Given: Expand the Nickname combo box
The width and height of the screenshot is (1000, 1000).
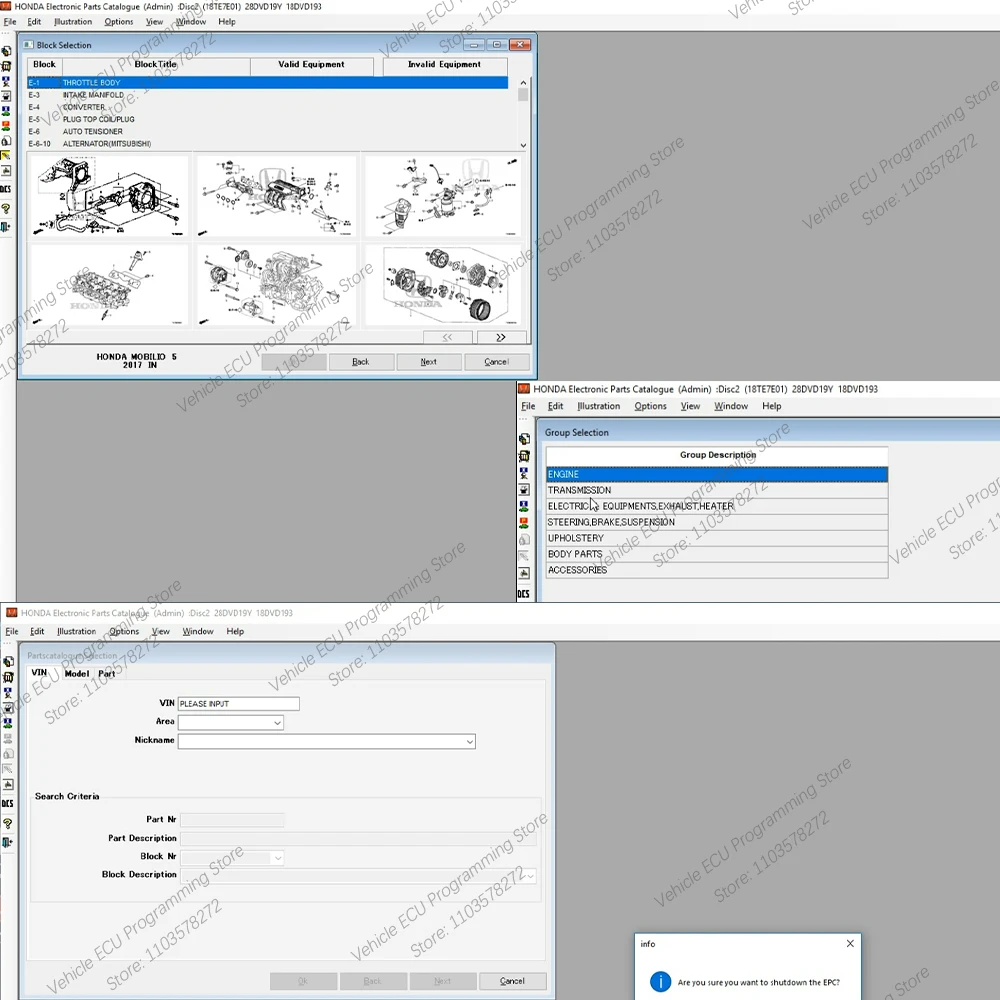Looking at the screenshot, I should click(469, 741).
